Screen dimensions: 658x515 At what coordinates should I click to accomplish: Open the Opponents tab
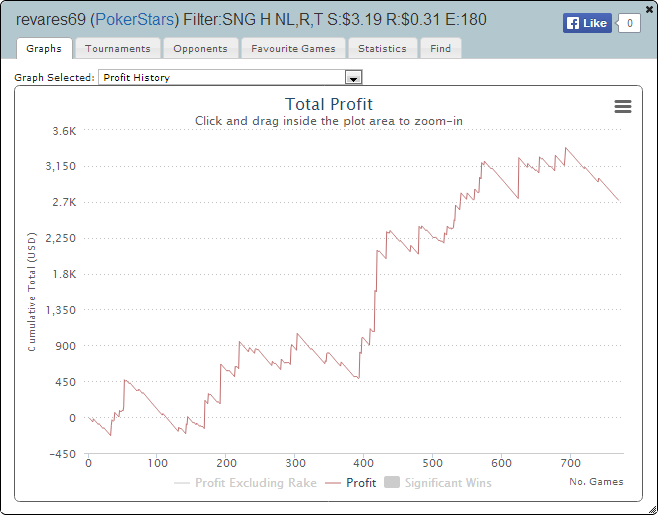click(201, 49)
